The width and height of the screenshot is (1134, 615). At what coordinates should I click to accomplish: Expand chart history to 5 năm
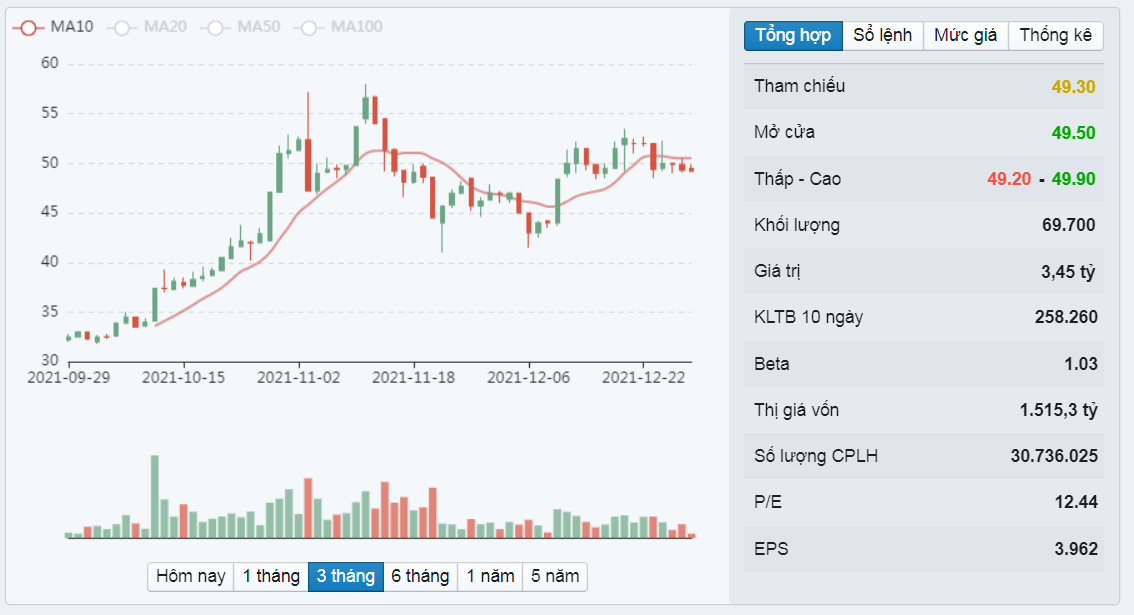555,576
